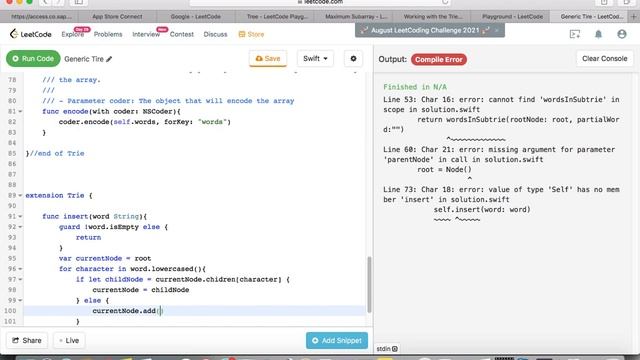
Task: Click the leetcode.com address bar
Action: tap(320, 2)
